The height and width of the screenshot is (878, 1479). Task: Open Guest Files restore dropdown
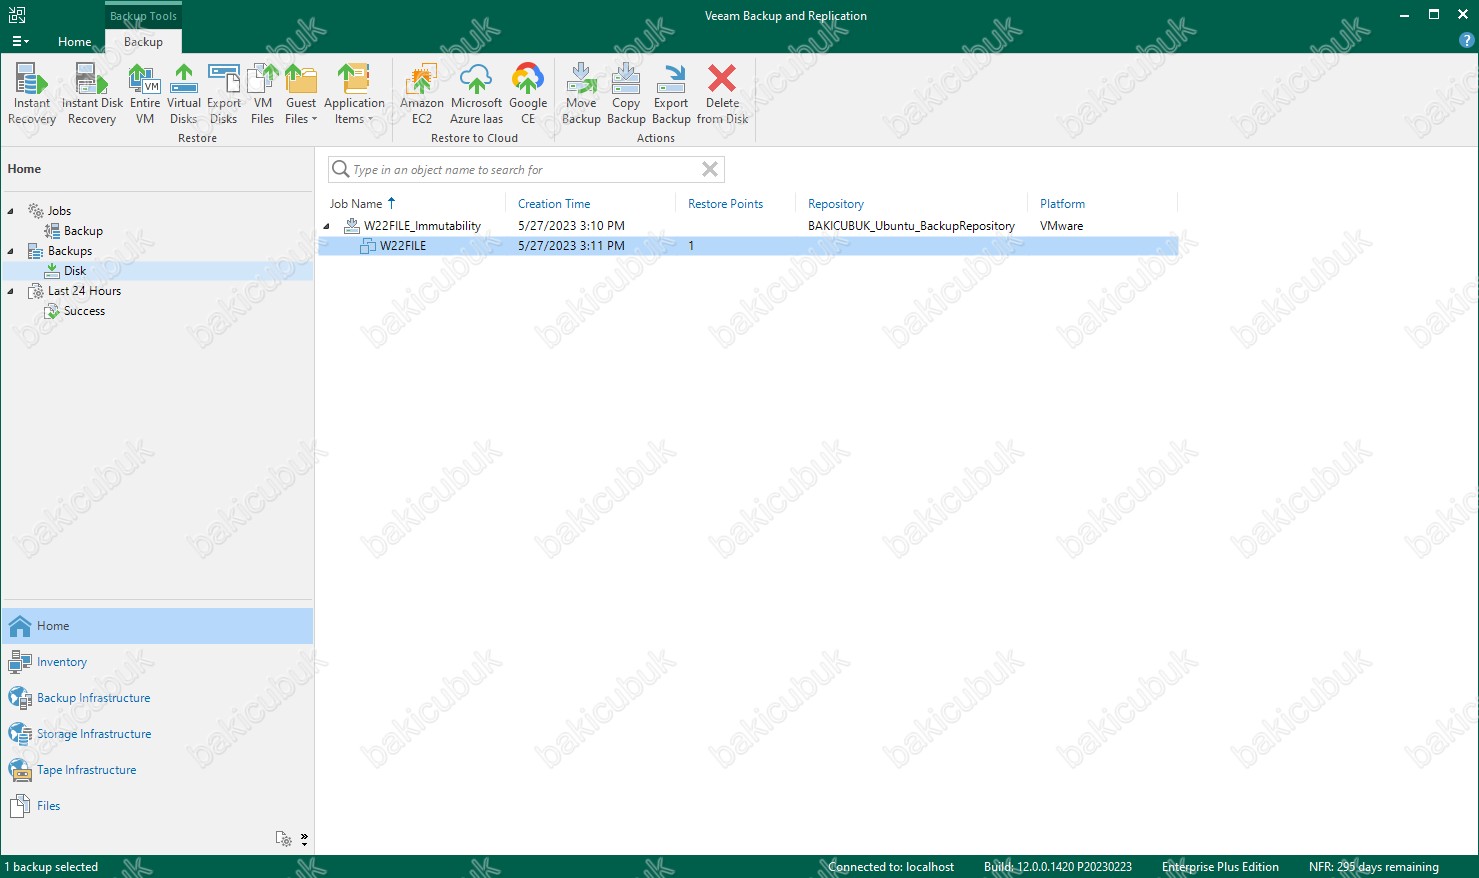coord(301,94)
